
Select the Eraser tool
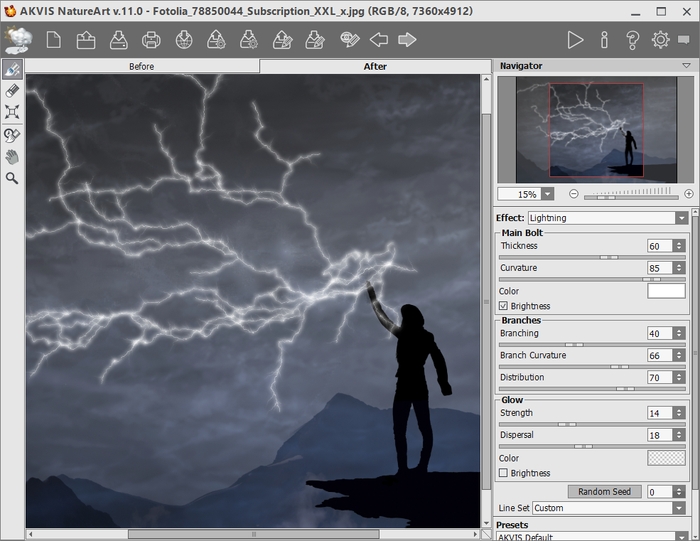pyautogui.click(x=12, y=90)
